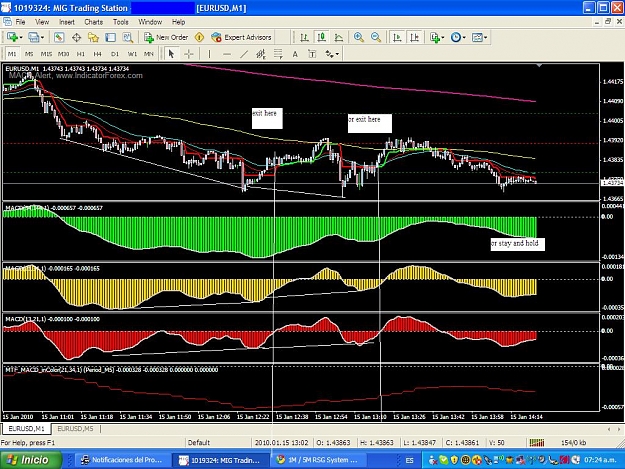Expand the Profiles dropdown
Screen dimensions: 625x469
42,37
